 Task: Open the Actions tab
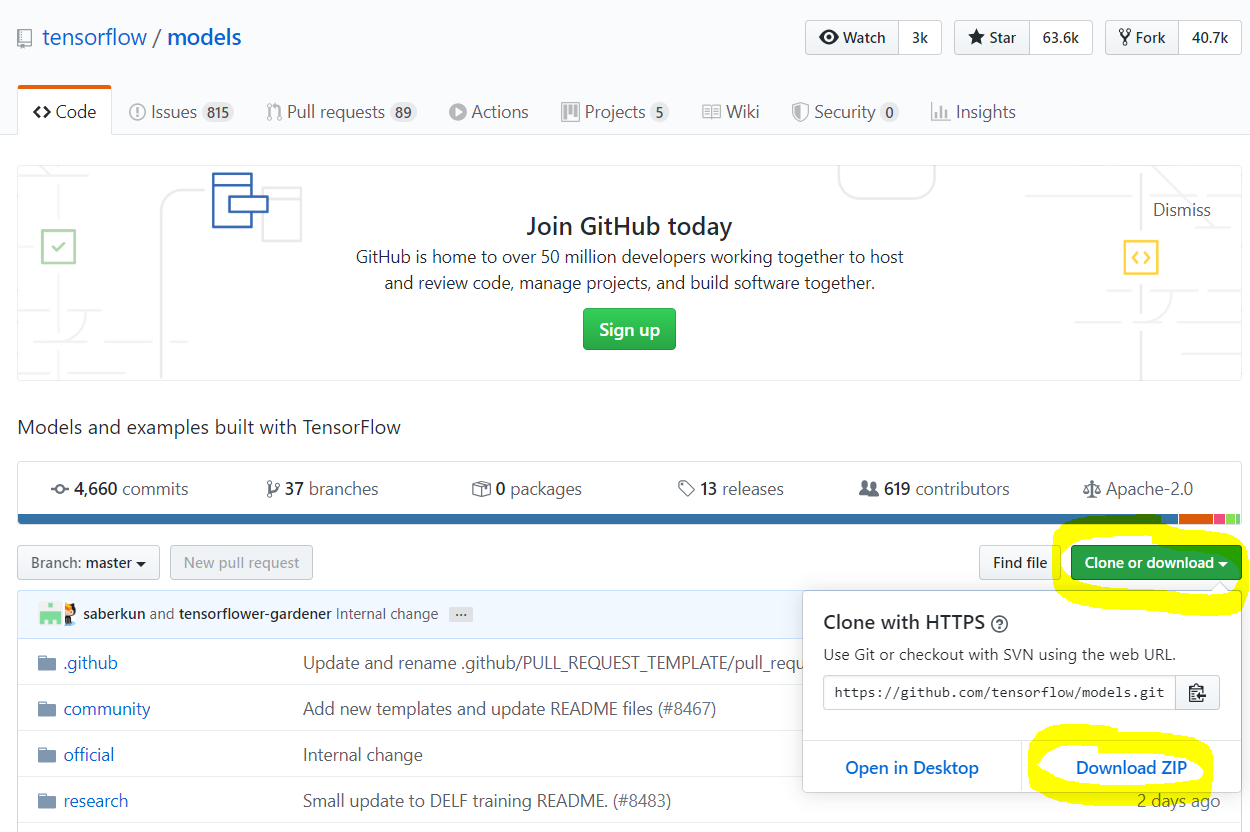pyautogui.click(x=489, y=112)
